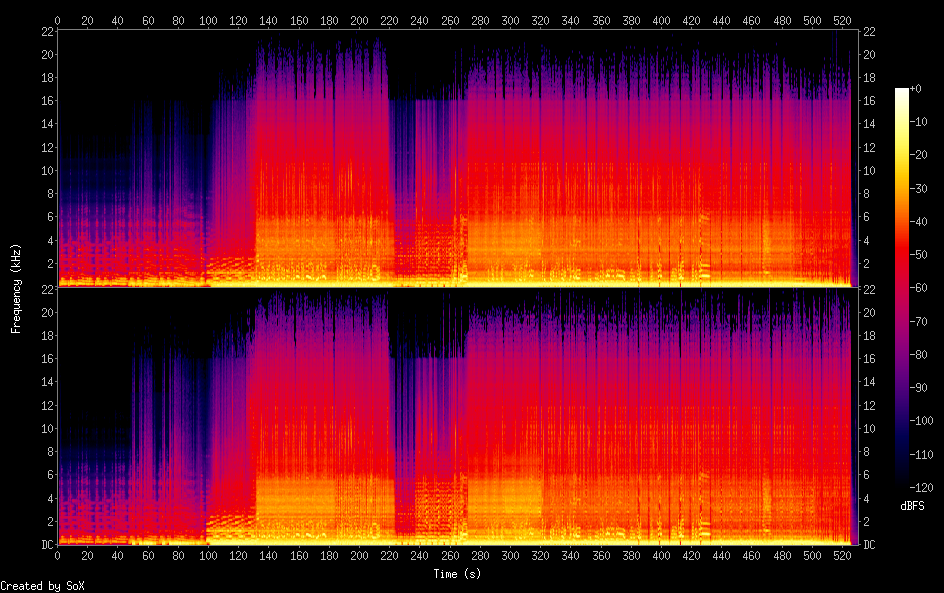Image resolution: width=944 pixels, height=593 pixels.
Task: Click the left 22 kHz label of the upper channel
Action: tap(46, 31)
